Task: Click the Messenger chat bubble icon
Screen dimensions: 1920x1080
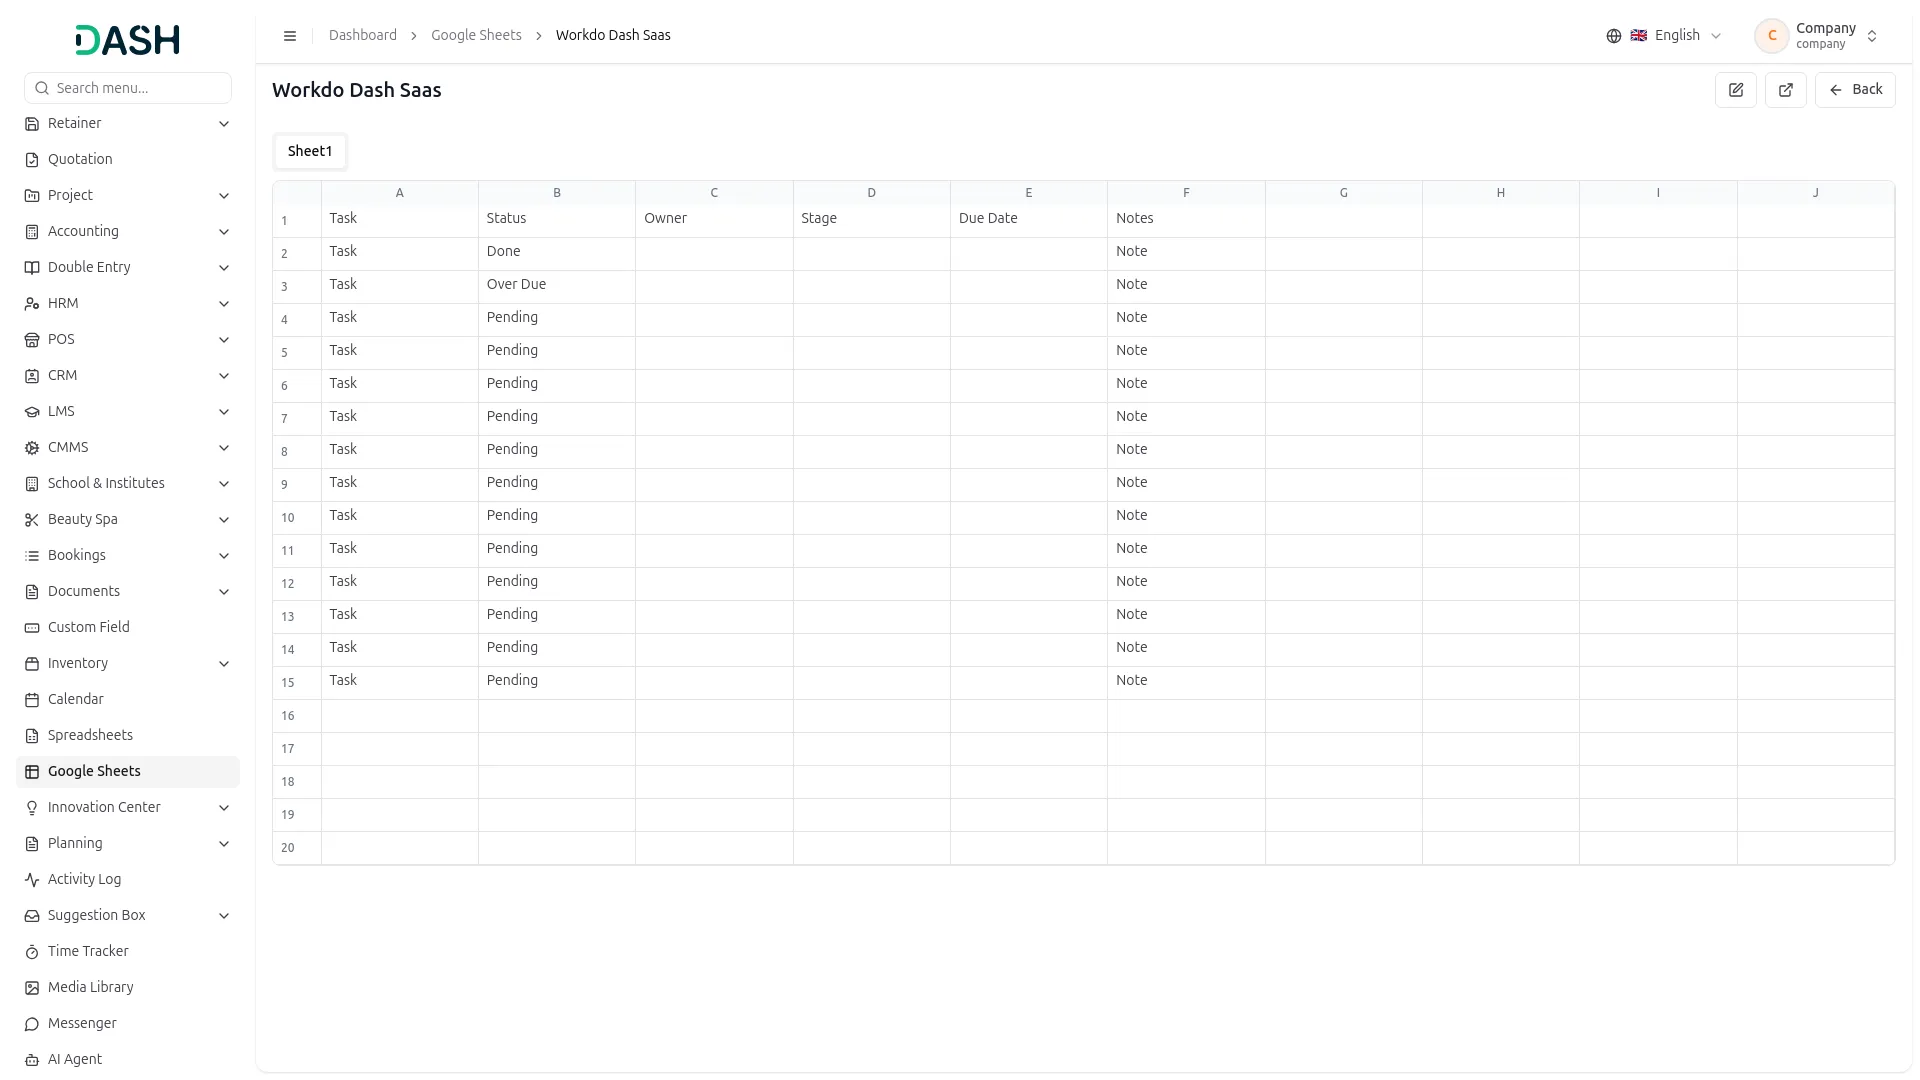Action: point(32,1024)
